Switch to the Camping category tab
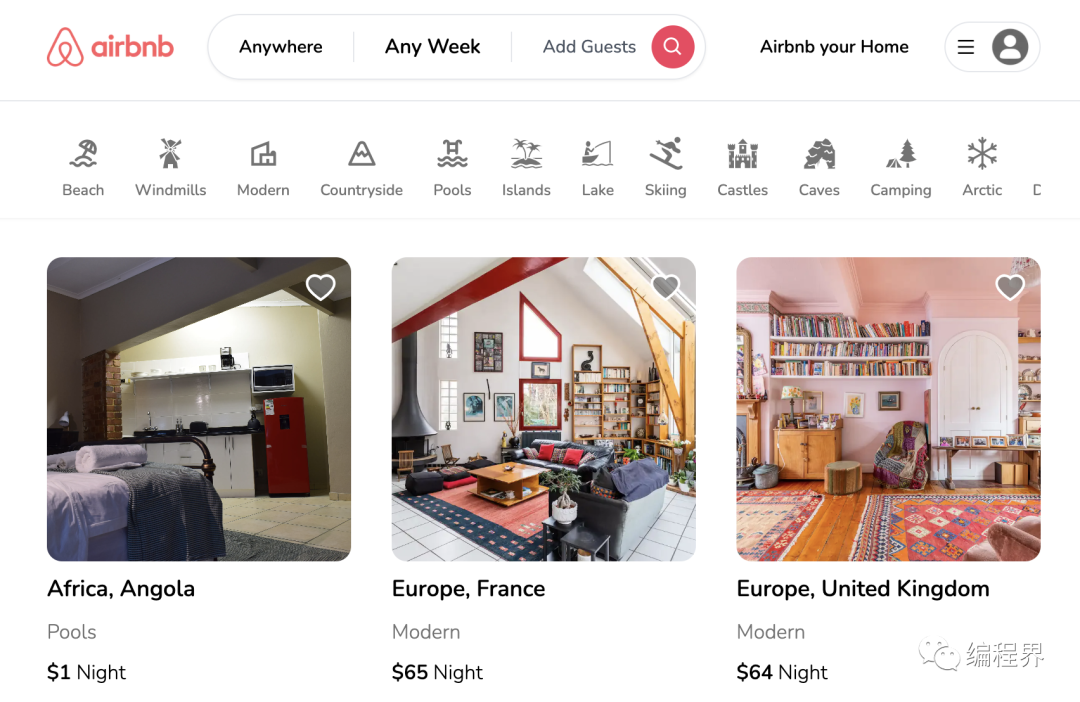 (x=900, y=169)
